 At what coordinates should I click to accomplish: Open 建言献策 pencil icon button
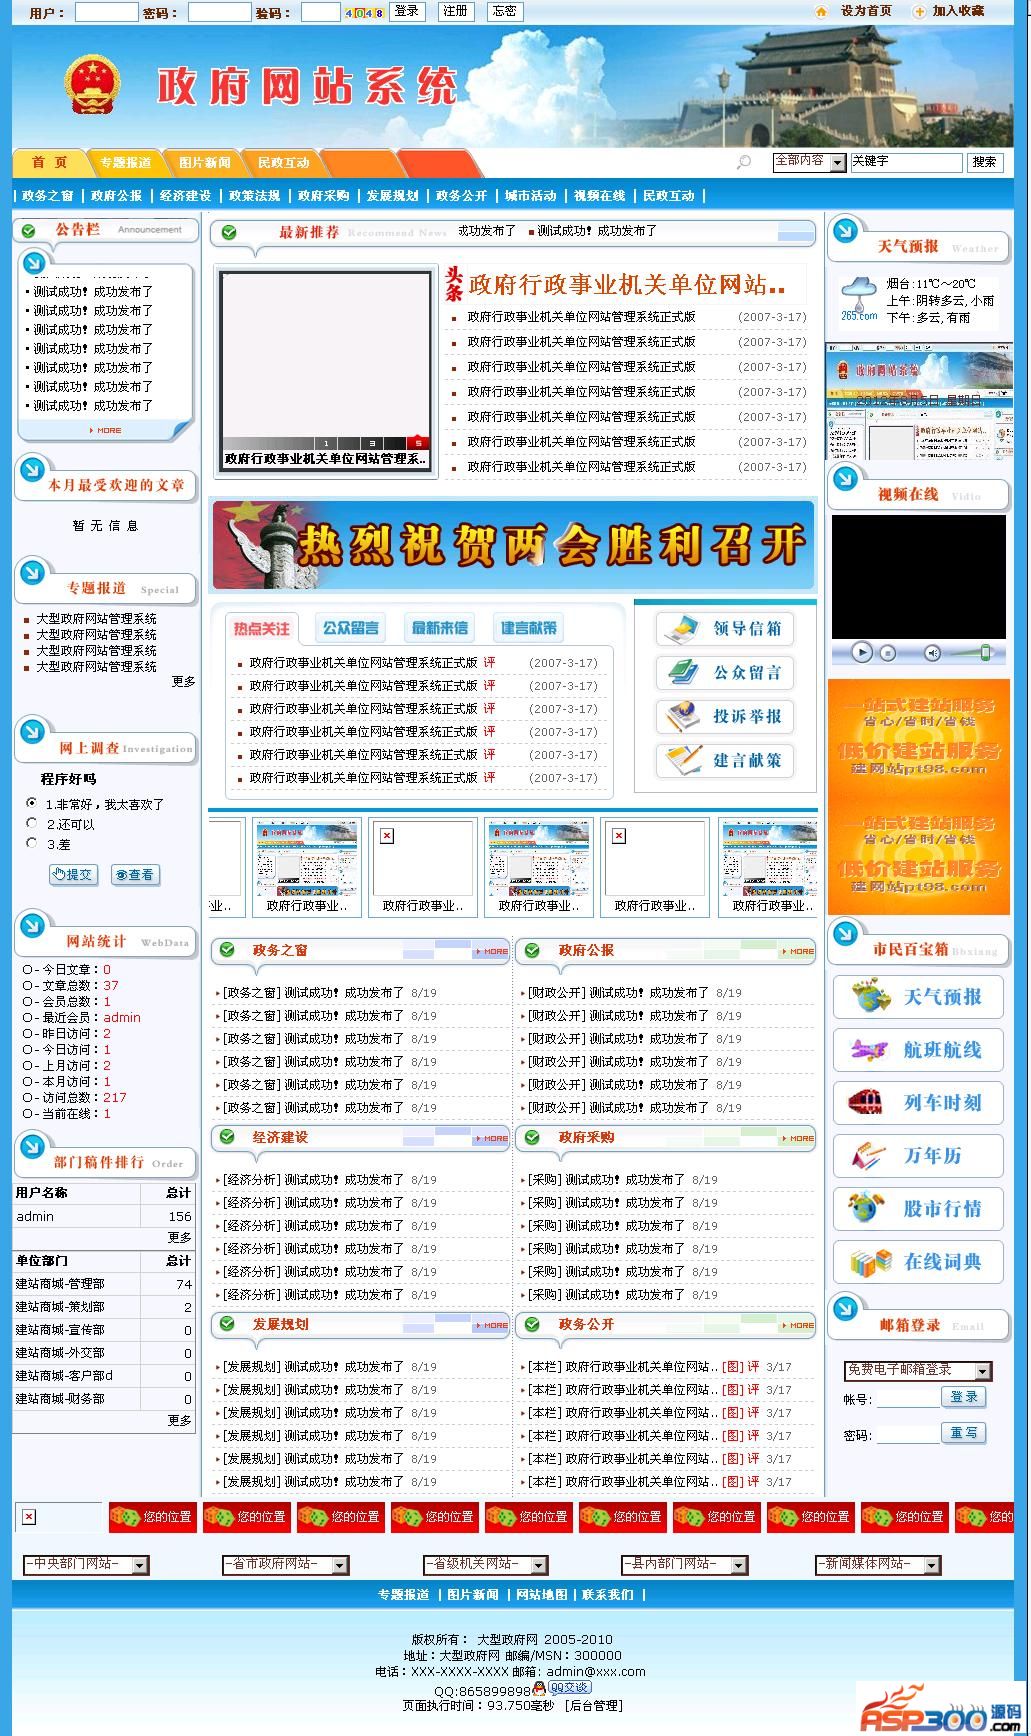[x=725, y=761]
